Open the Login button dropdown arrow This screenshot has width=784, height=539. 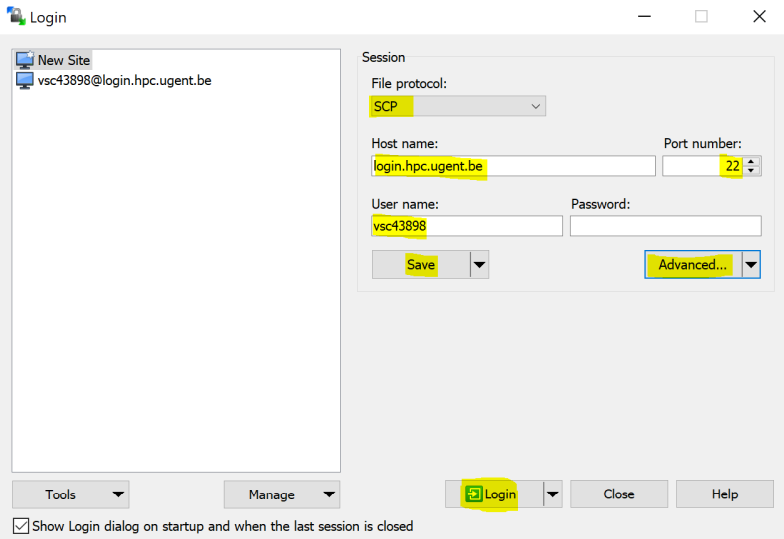point(552,494)
